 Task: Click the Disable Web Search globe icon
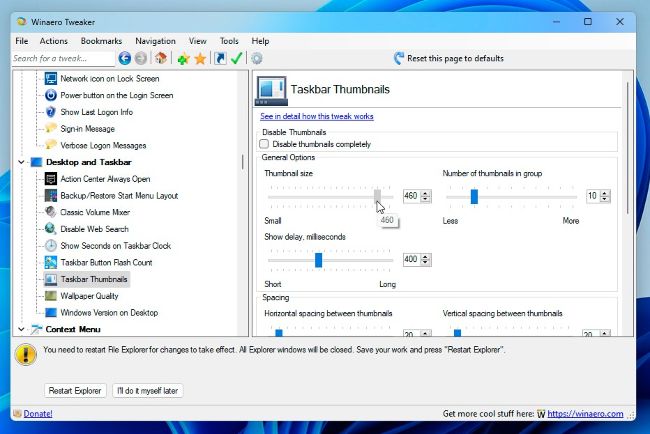click(x=51, y=229)
